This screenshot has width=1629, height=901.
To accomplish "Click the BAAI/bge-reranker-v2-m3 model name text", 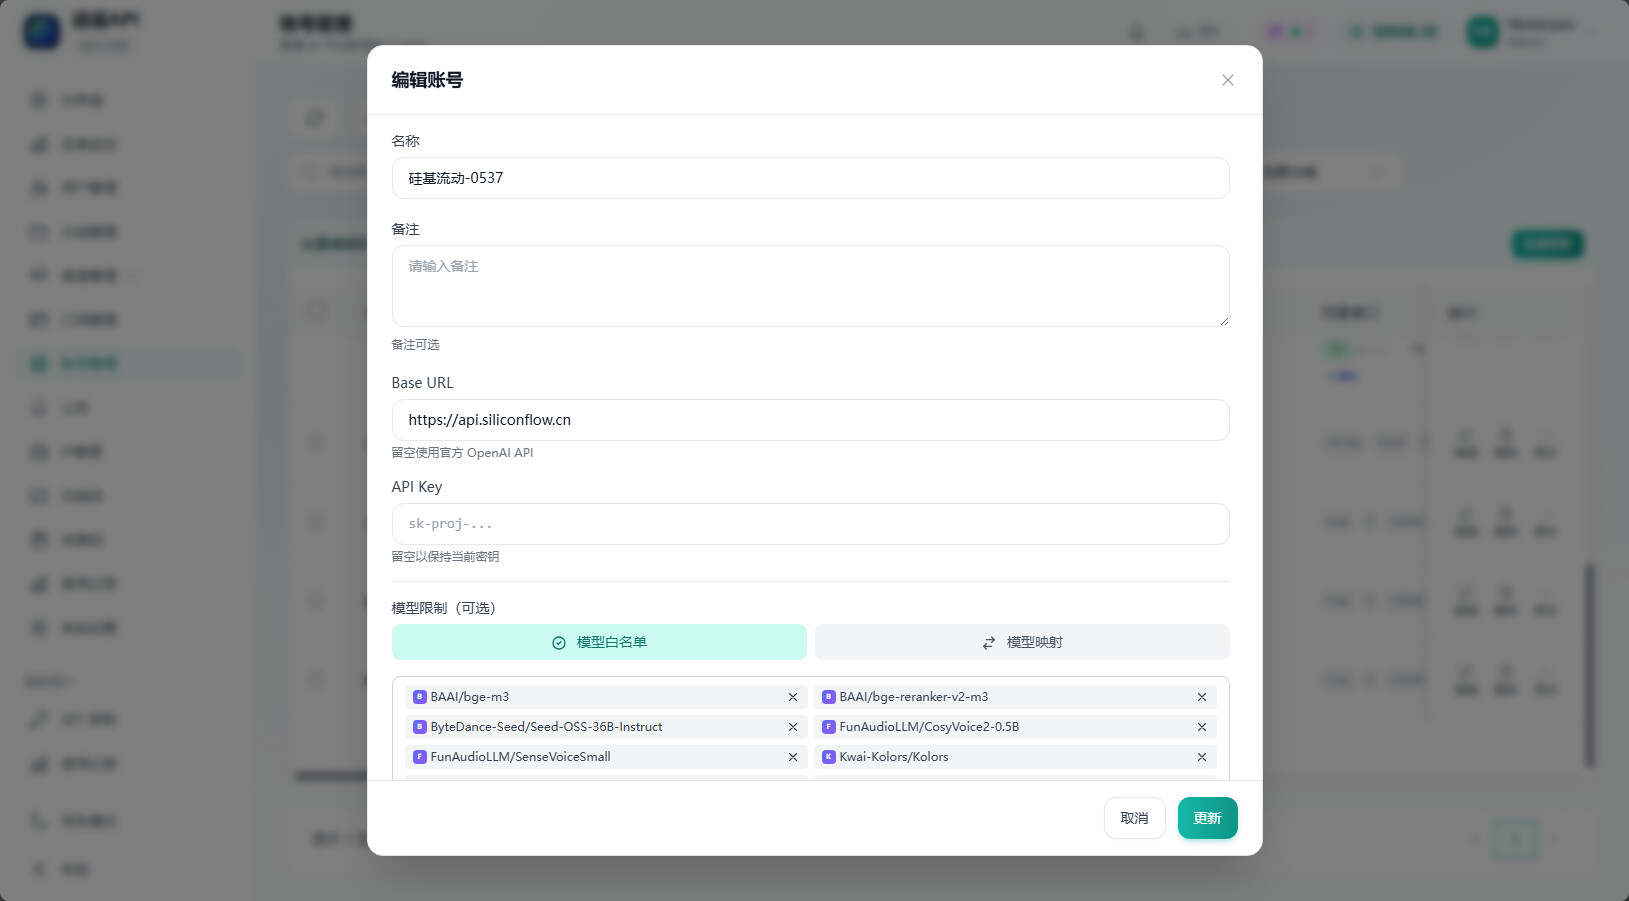I will (914, 697).
